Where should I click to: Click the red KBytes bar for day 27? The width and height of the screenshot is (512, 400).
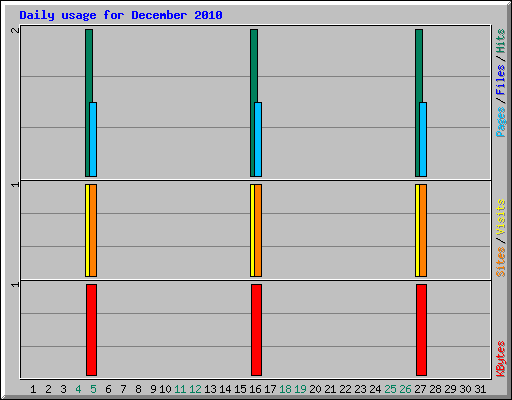(422, 330)
